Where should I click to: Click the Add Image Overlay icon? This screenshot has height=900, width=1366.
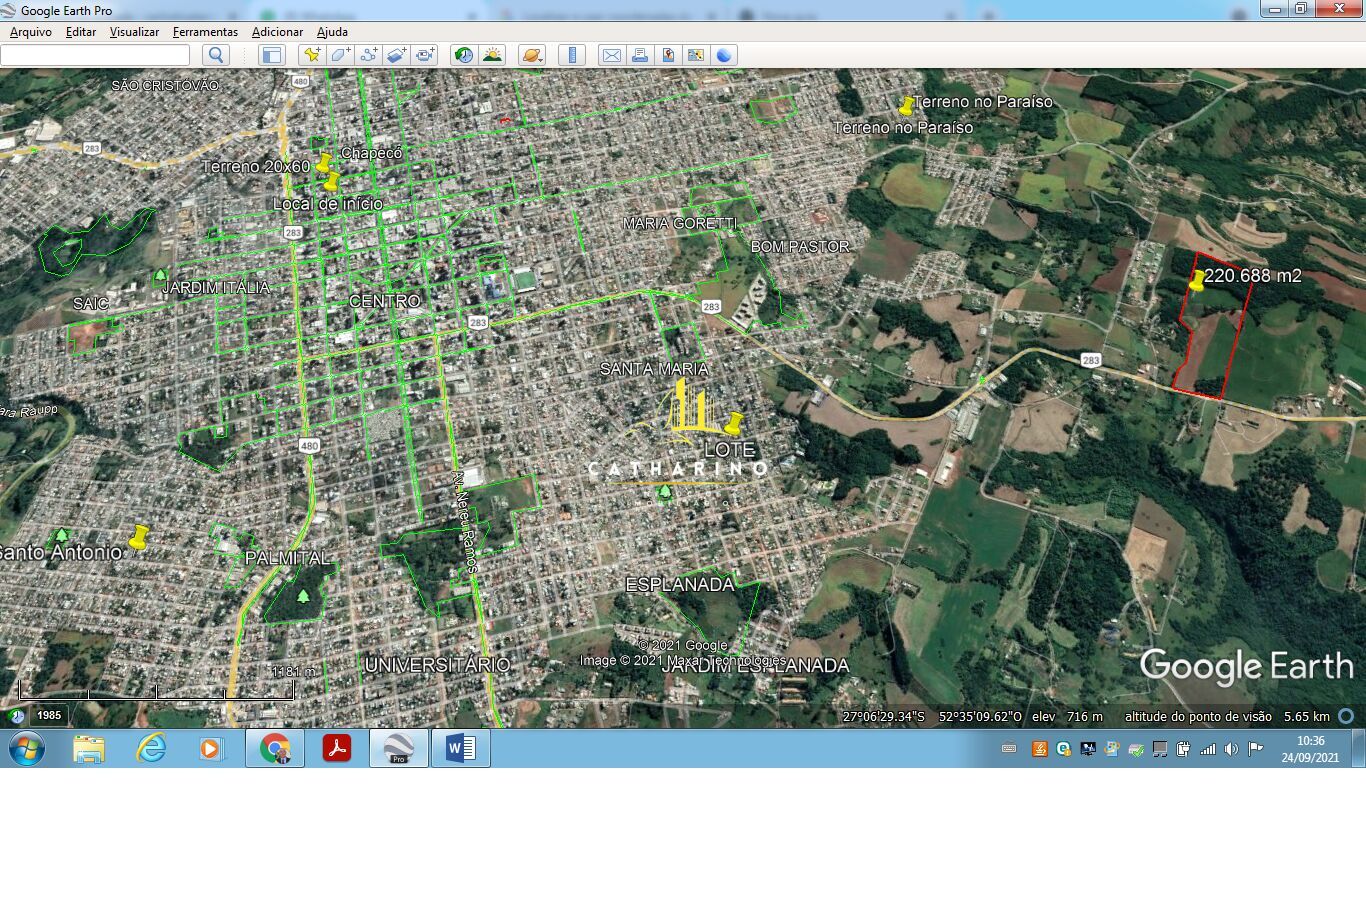[x=397, y=55]
